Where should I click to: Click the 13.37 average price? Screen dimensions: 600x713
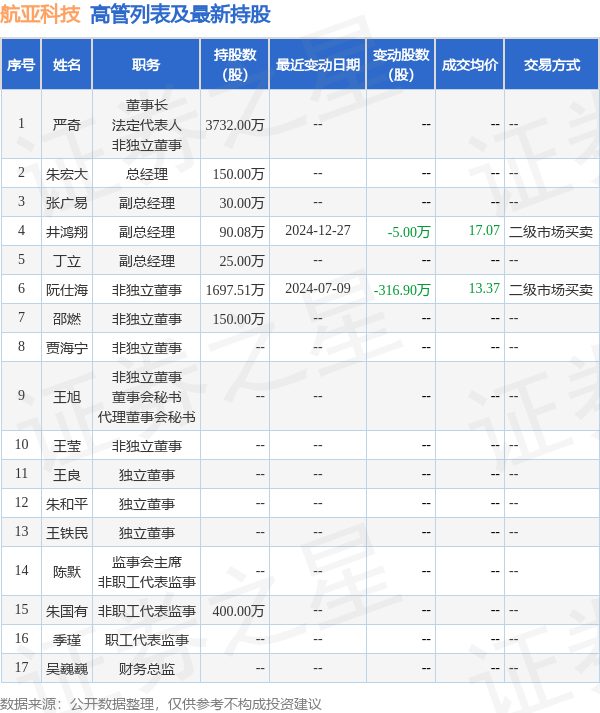[484, 289]
